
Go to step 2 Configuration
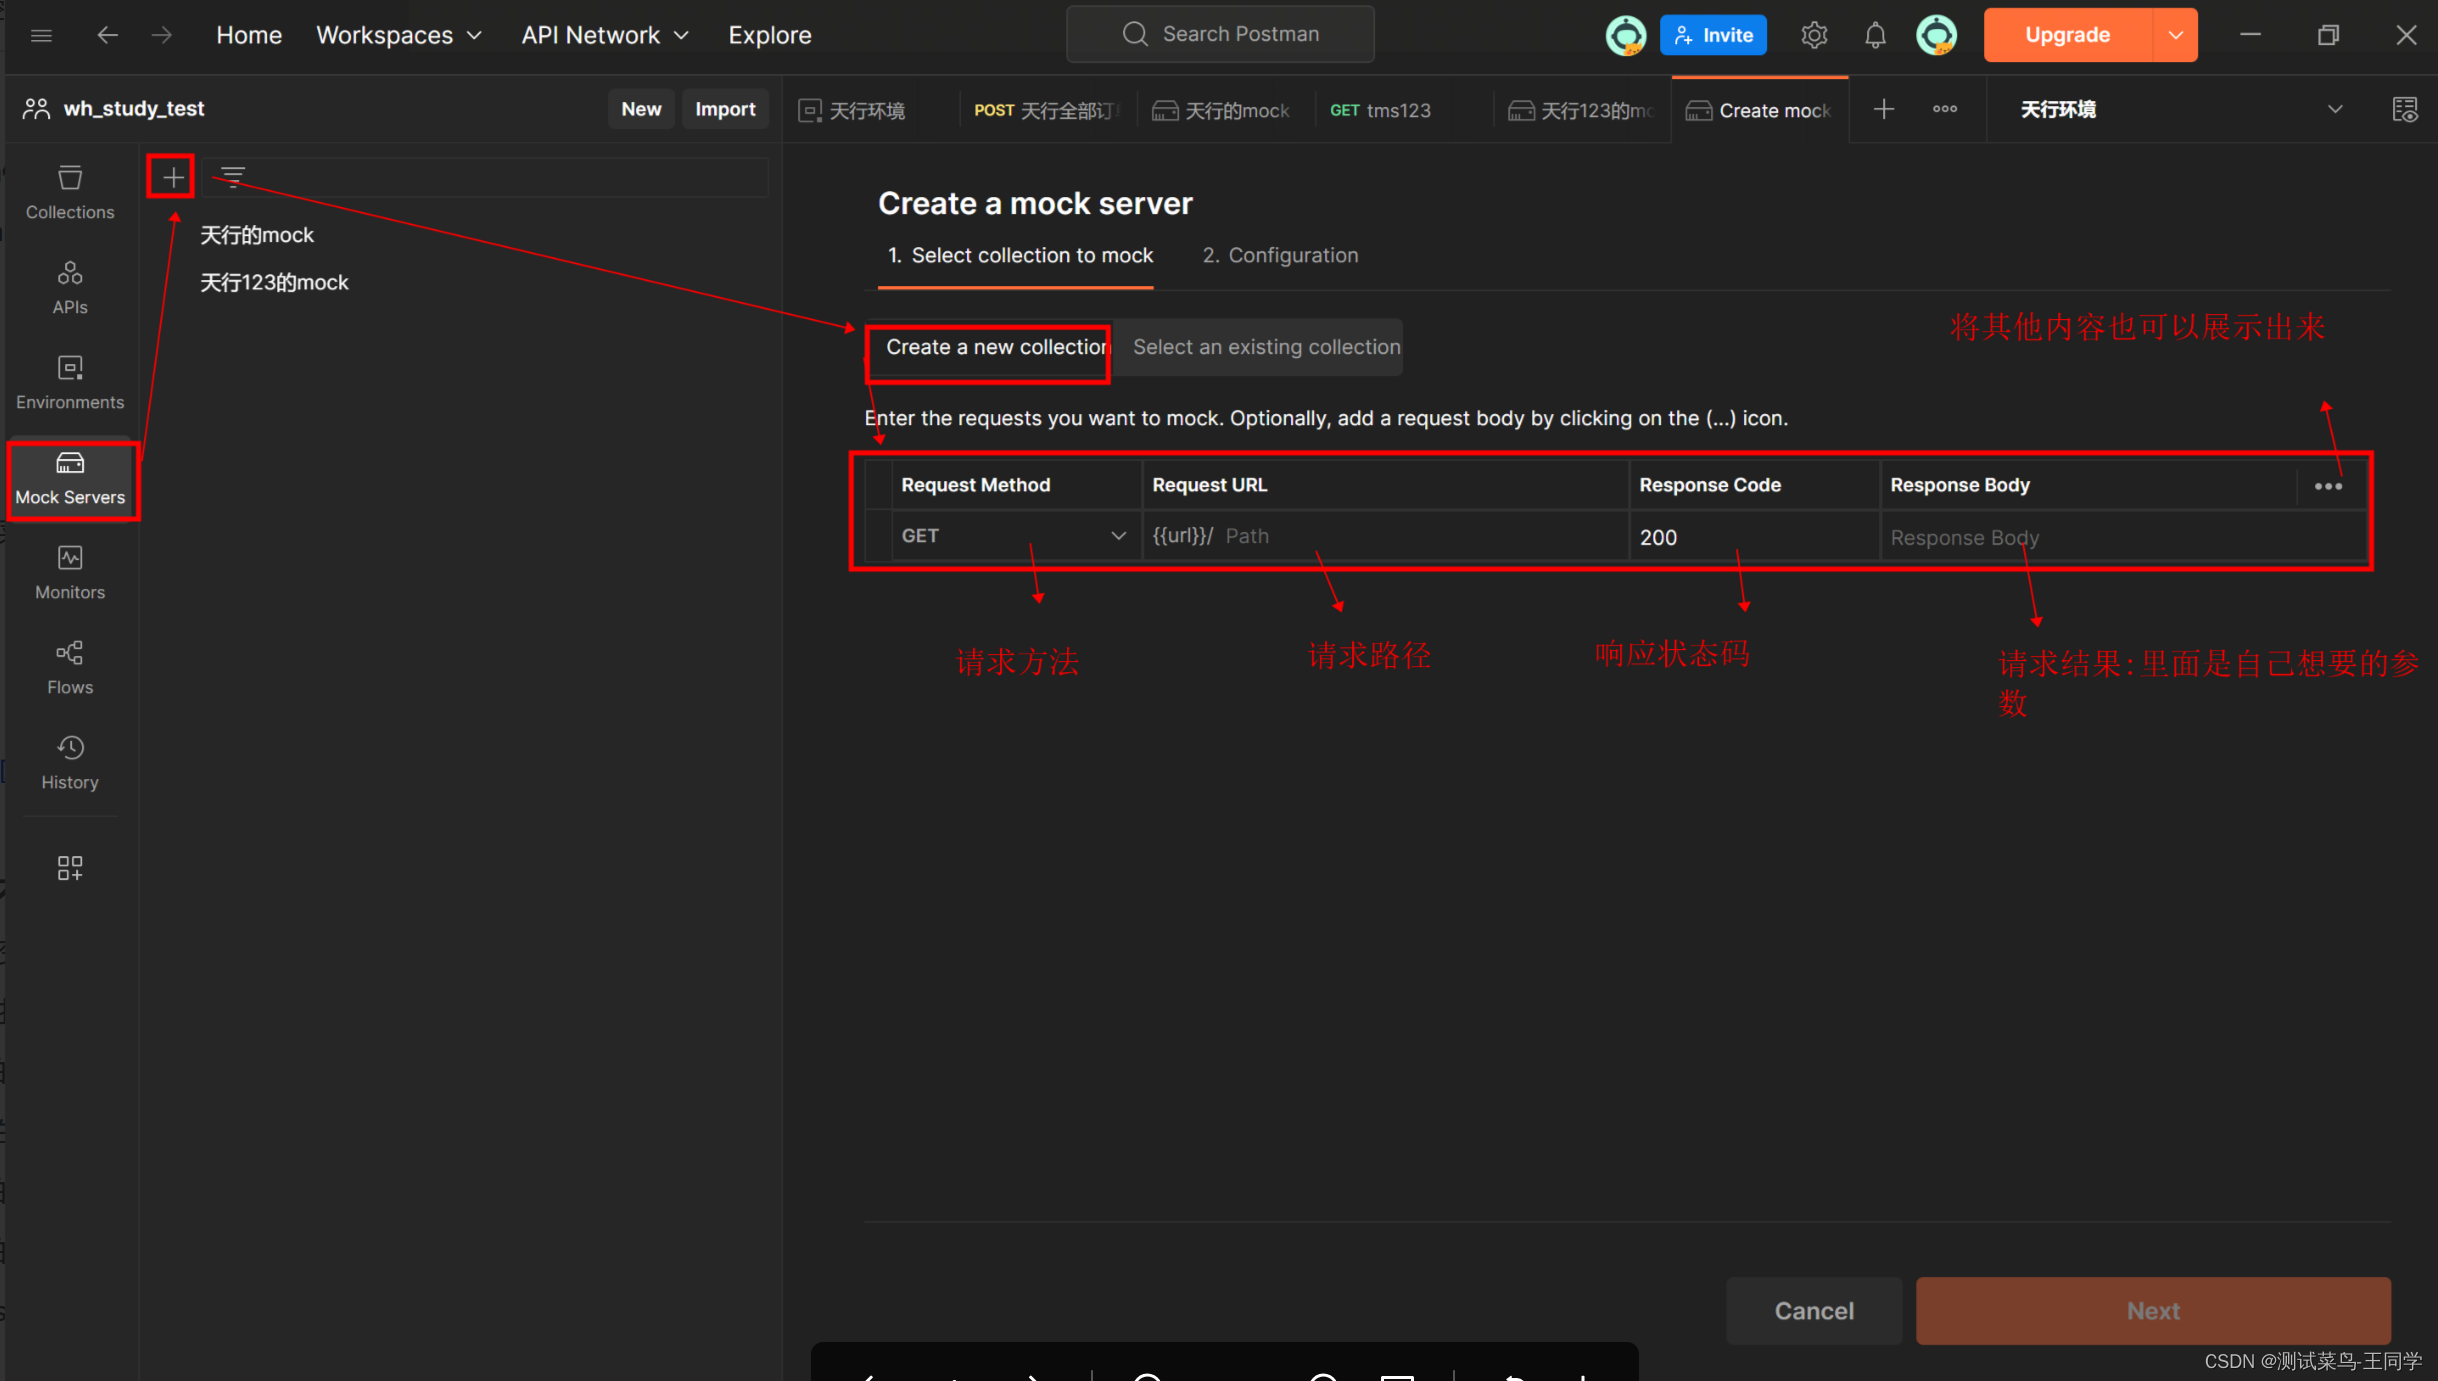[x=1280, y=255]
